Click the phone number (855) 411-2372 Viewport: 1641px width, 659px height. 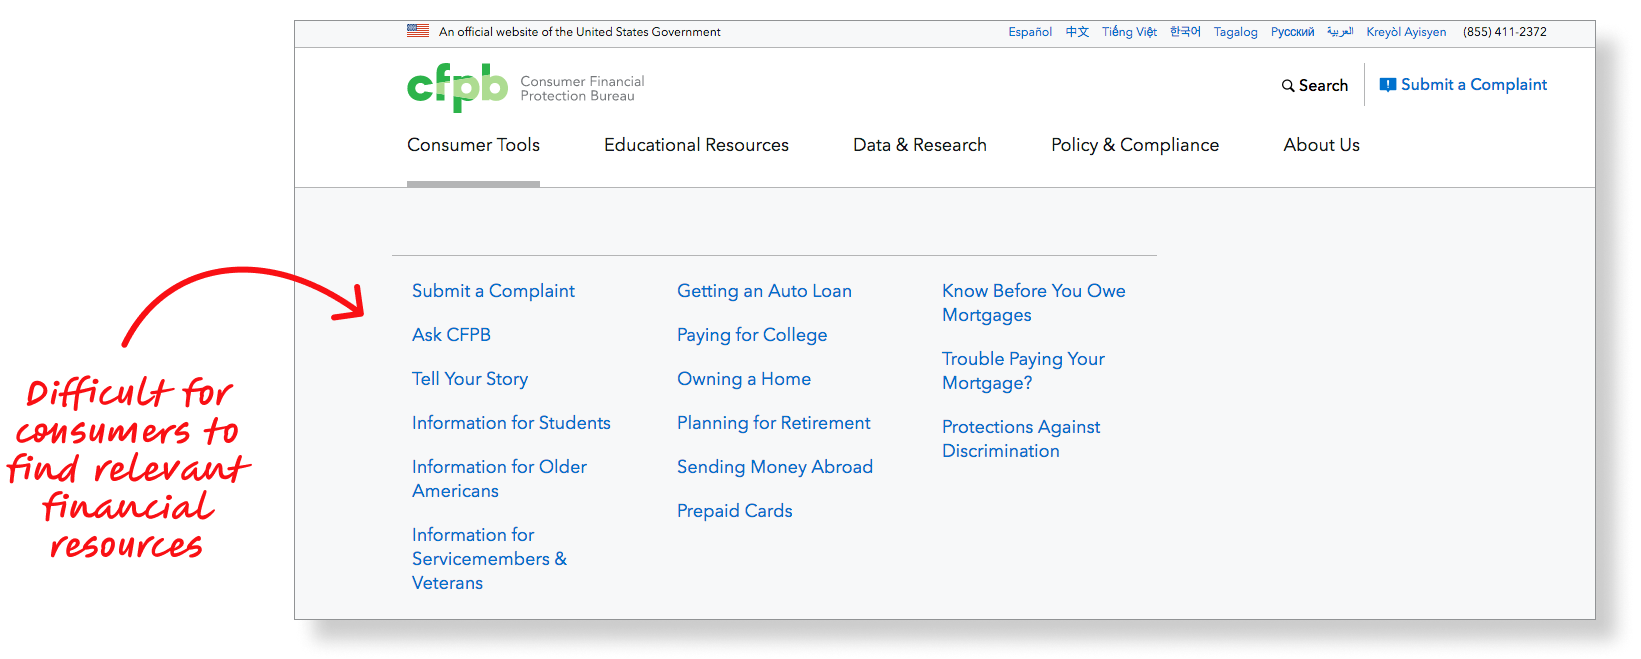[x=1505, y=32]
